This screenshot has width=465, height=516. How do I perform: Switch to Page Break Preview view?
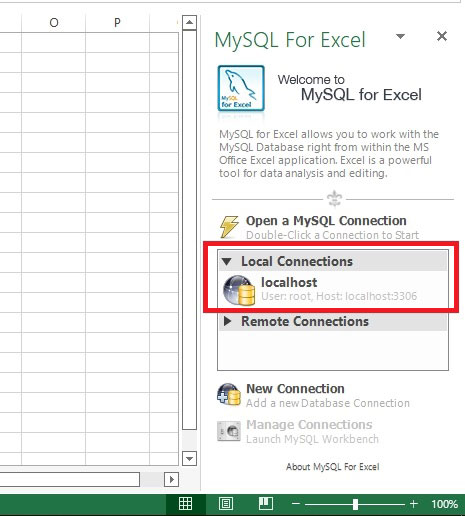(266, 504)
